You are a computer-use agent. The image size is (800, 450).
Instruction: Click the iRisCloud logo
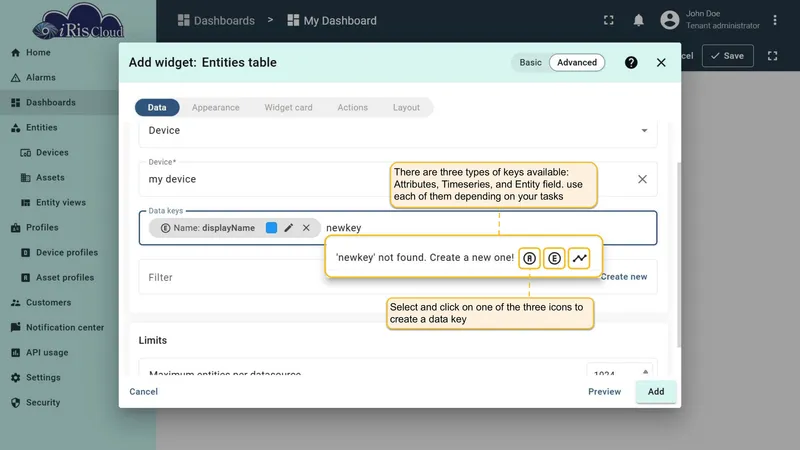(x=79, y=21)
